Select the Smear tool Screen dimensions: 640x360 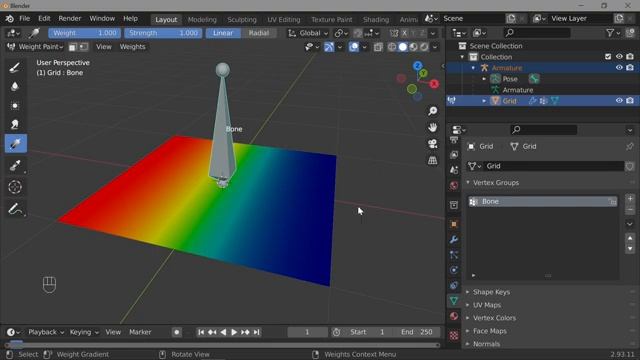(16, 124)
